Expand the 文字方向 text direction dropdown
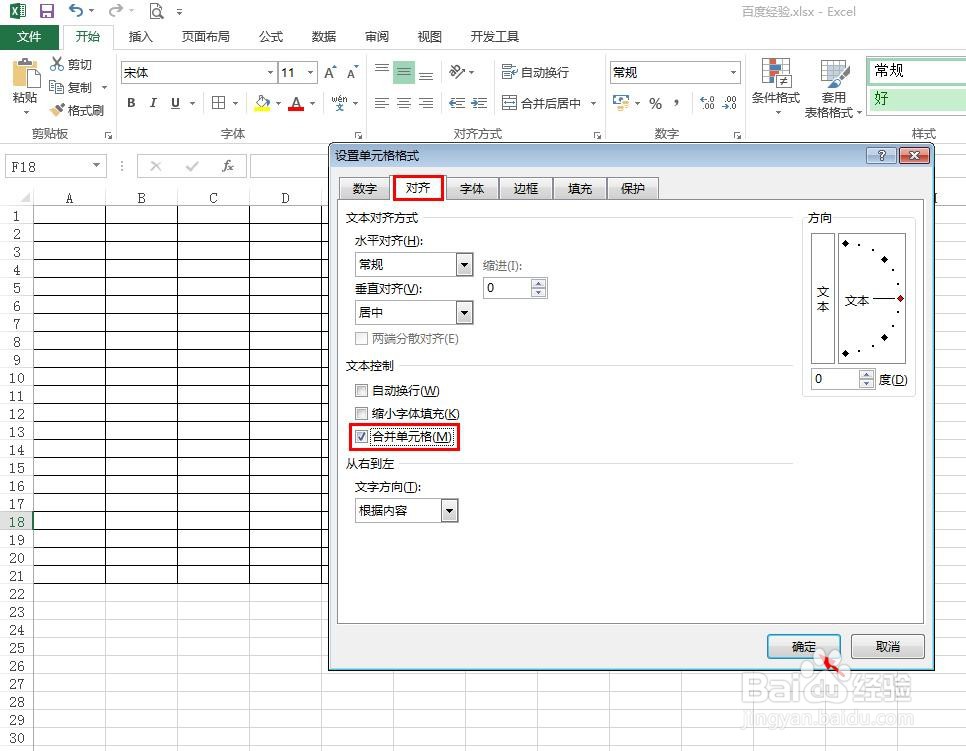 click(449, 510)
